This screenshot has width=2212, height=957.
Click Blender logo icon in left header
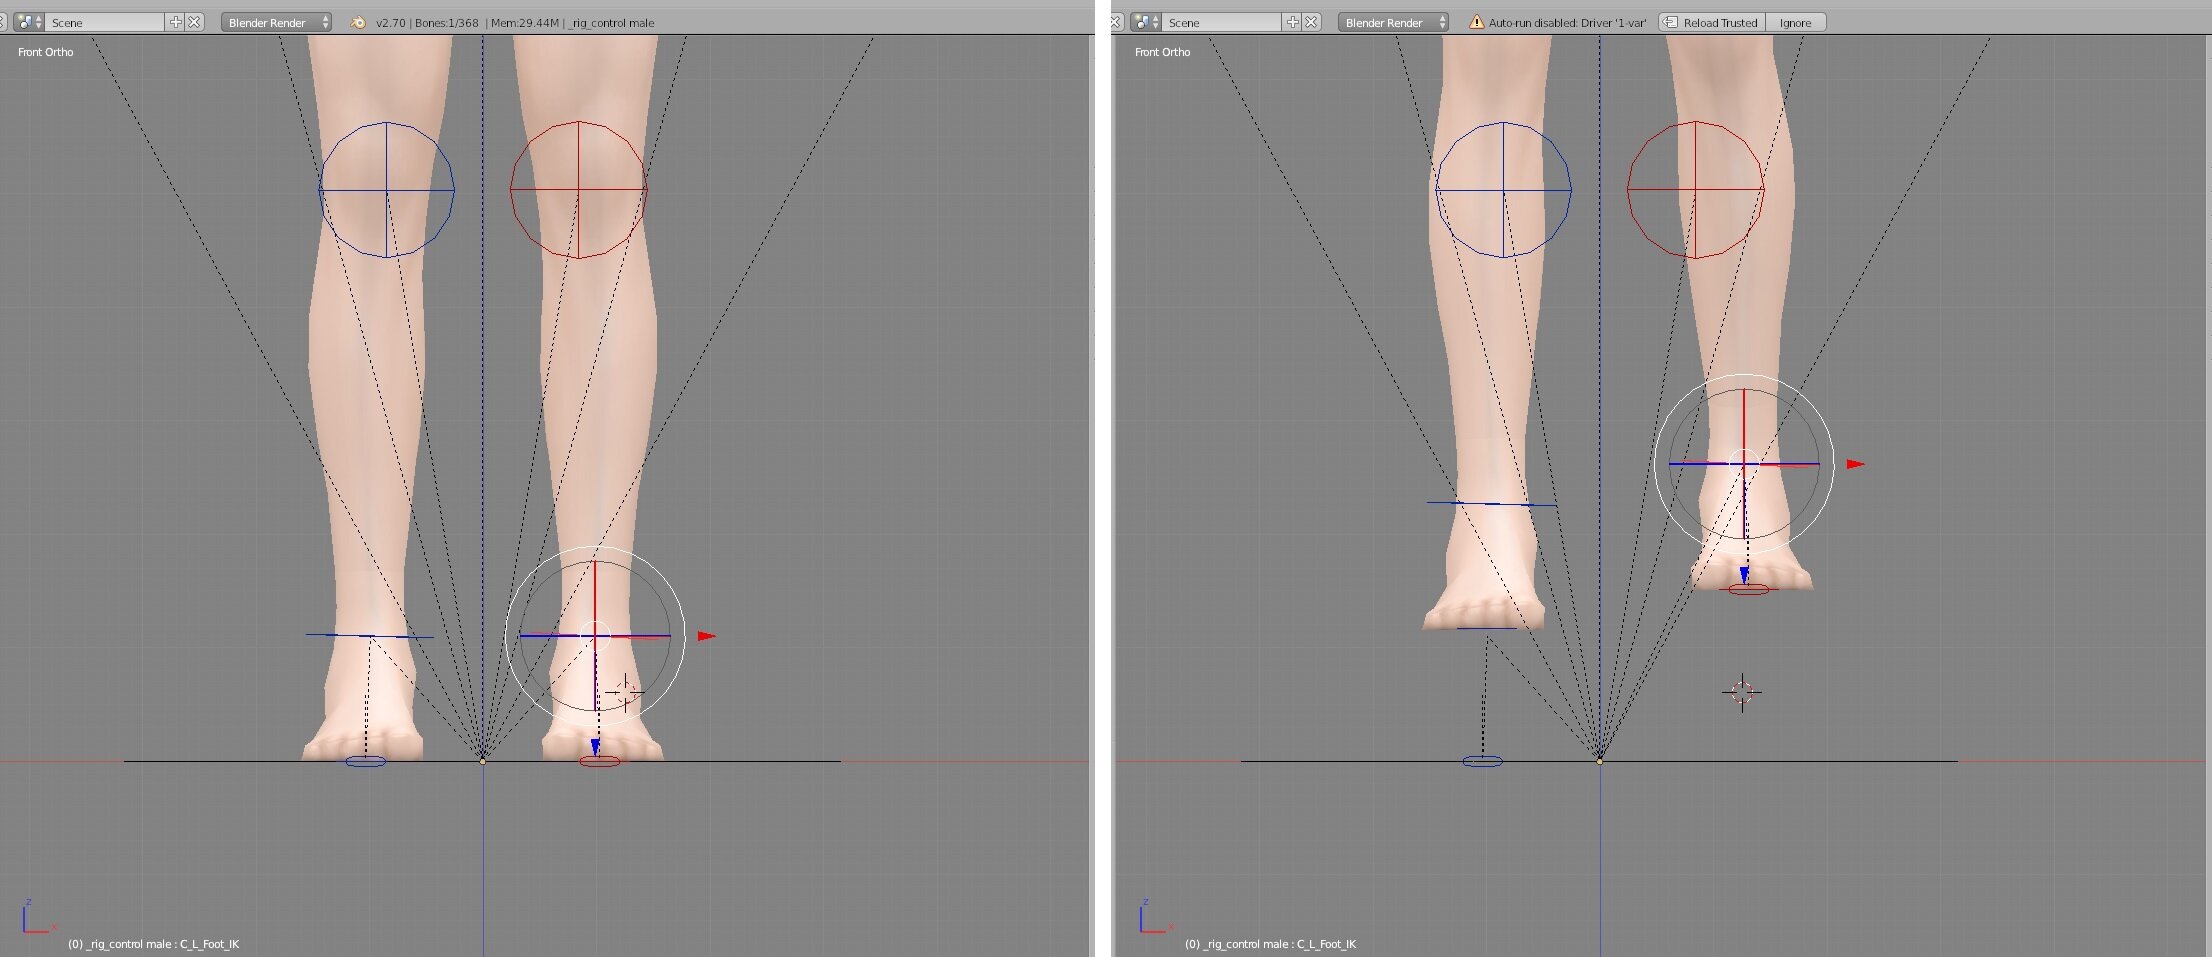(358, 22)
